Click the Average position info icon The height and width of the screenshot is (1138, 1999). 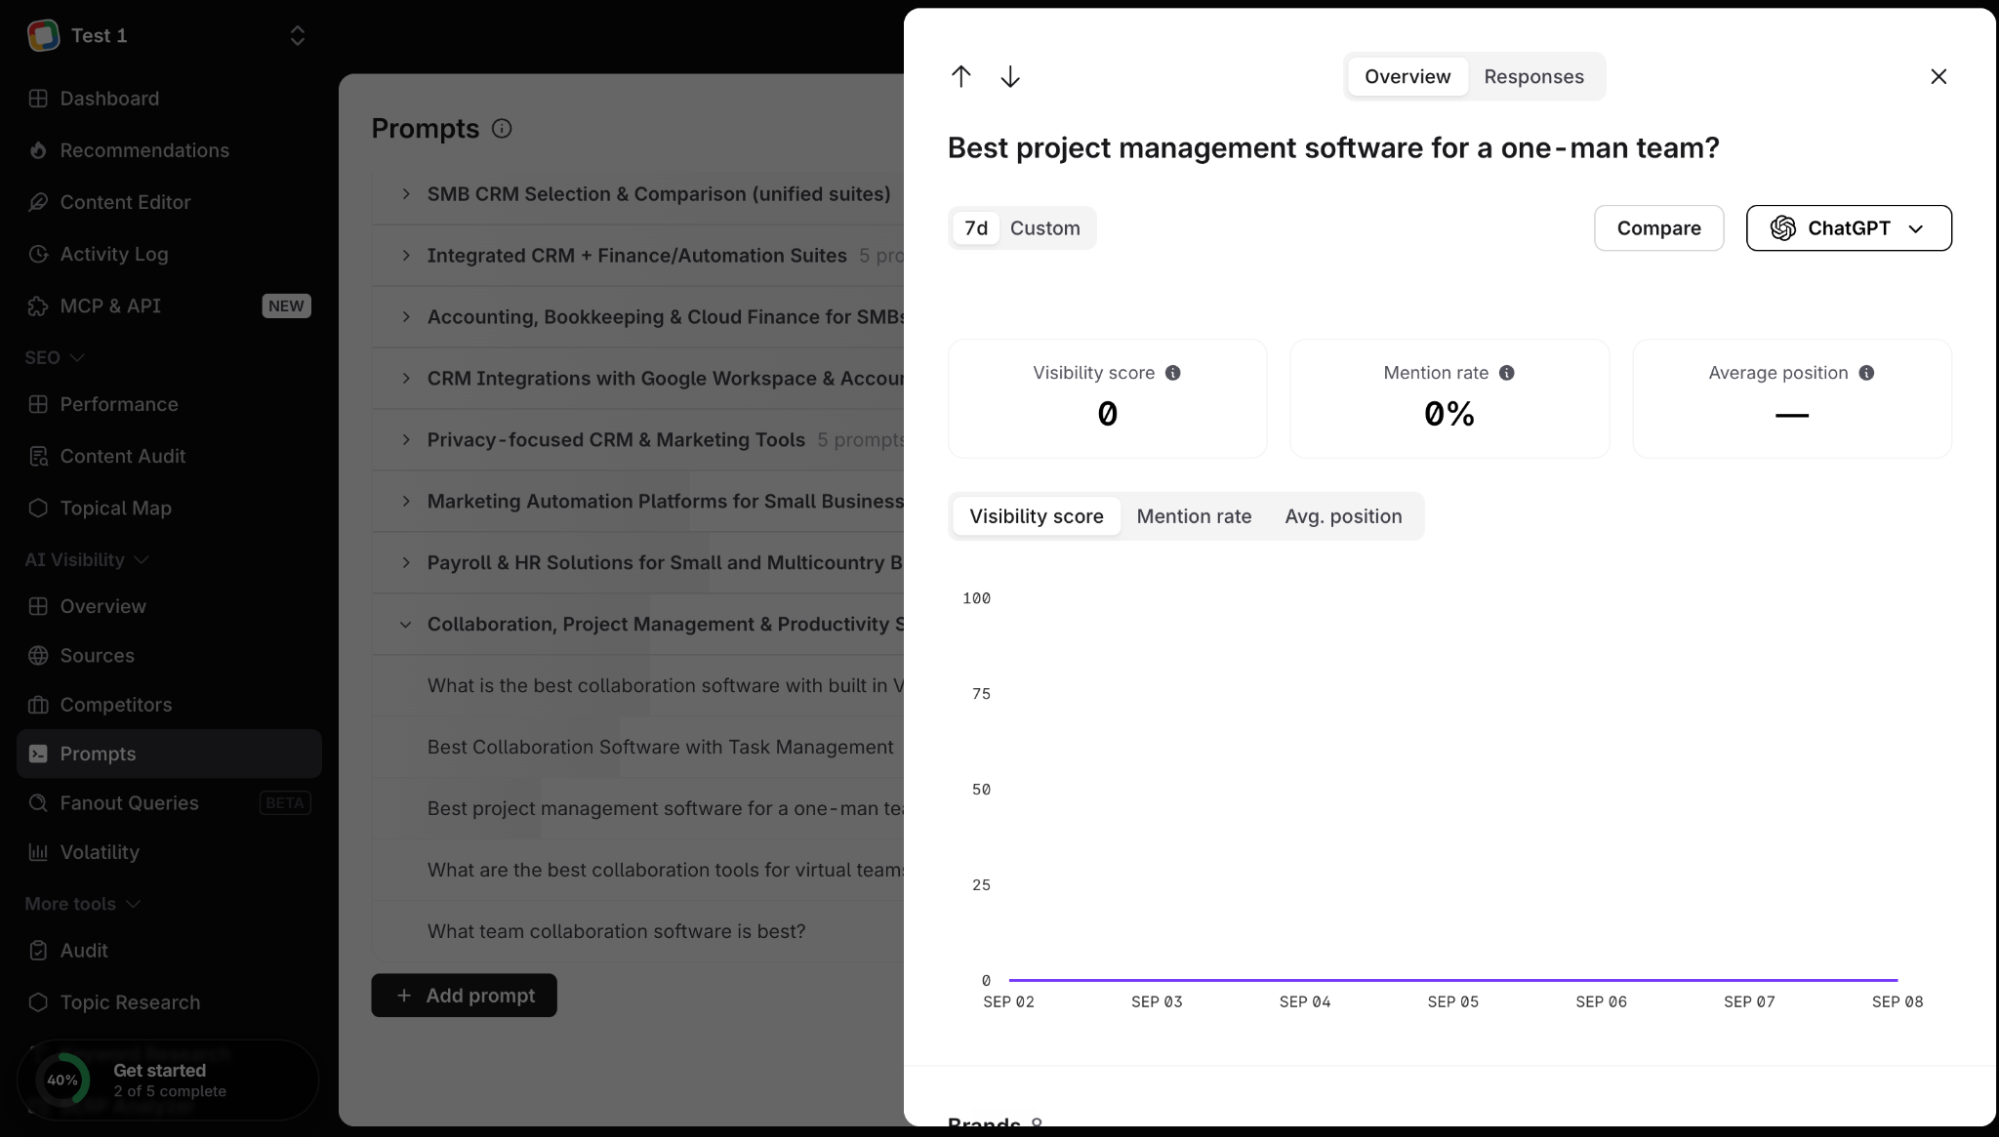coord(1866,373)
